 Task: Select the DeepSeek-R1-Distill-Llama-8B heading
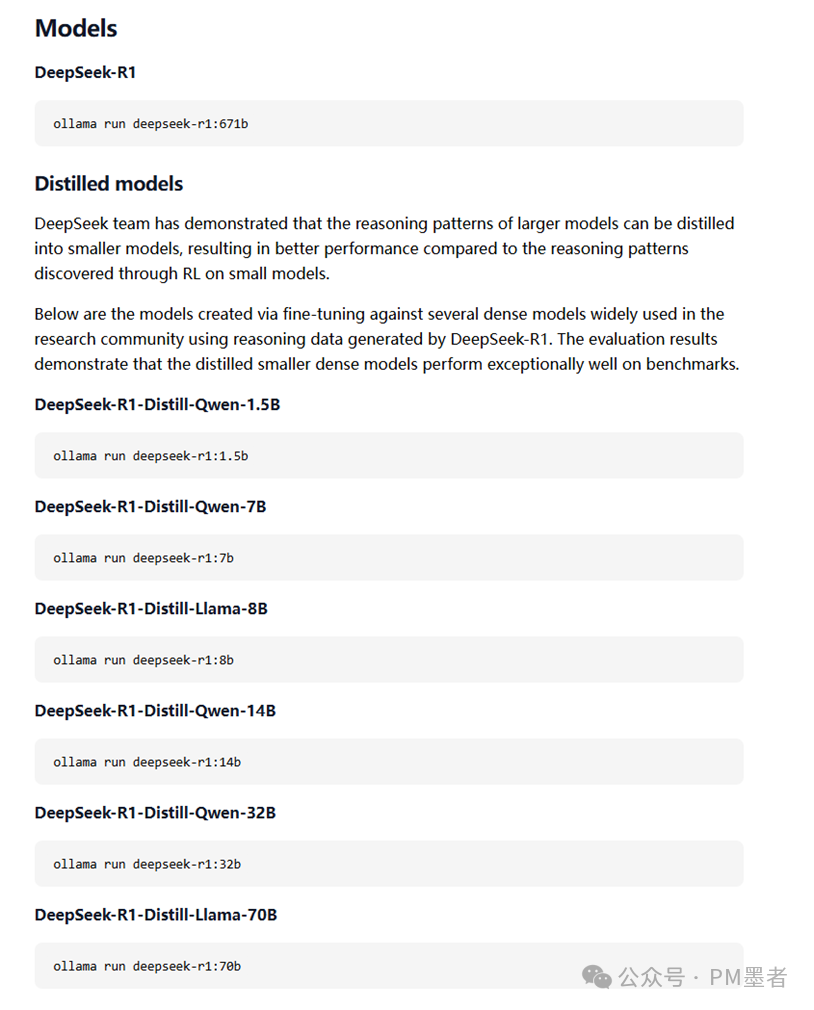[151, 608]
